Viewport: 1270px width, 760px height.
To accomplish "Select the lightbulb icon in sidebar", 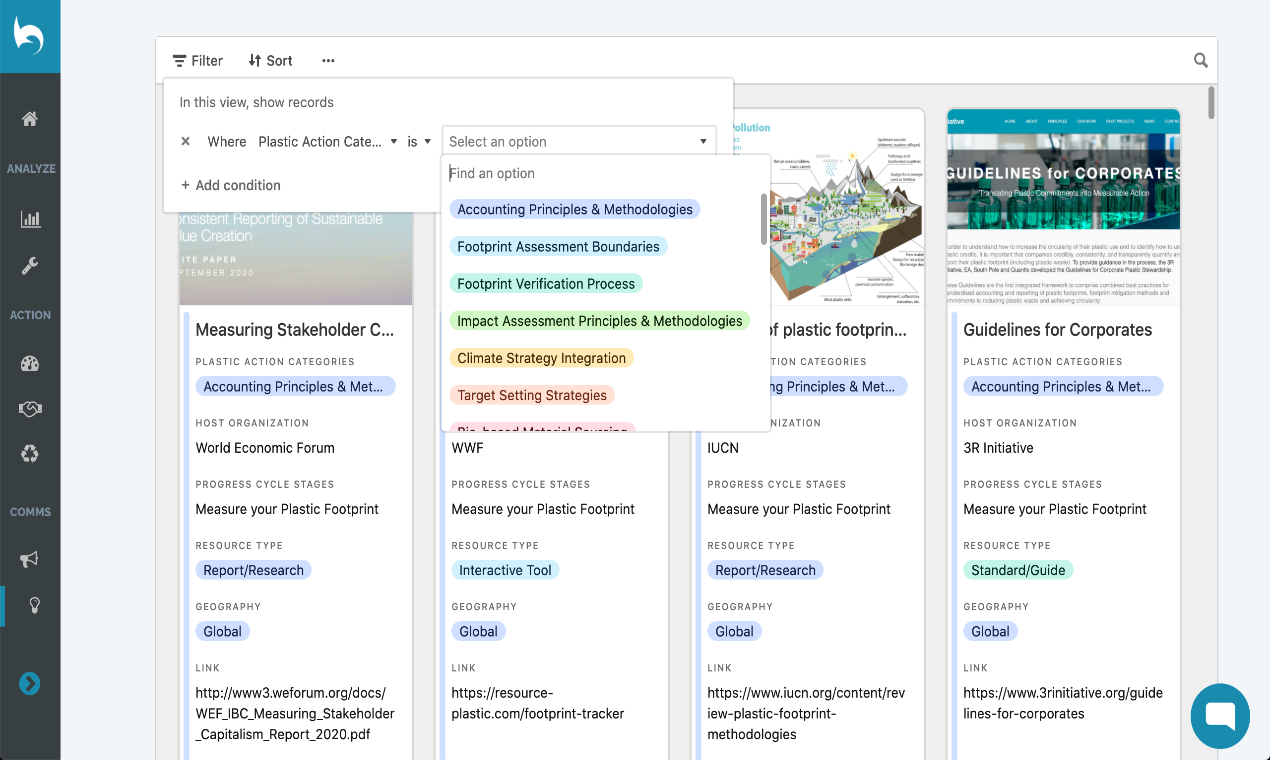I will (x=33, y=605).
